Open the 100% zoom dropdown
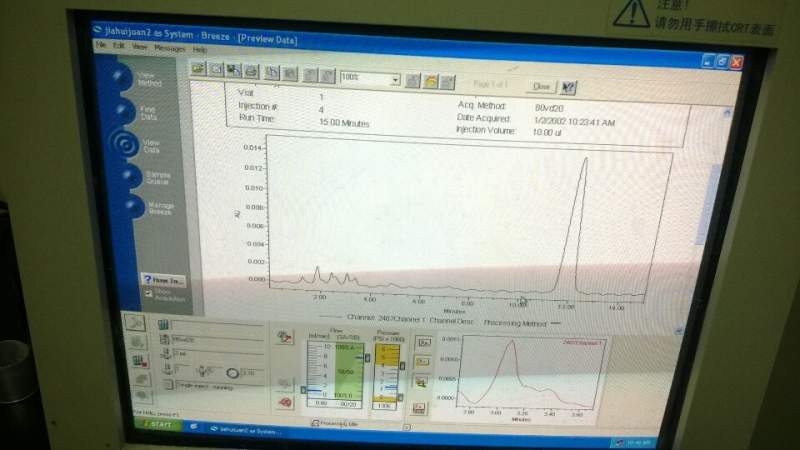The width and height of the screenshot is (800, 450). [395, 80]
